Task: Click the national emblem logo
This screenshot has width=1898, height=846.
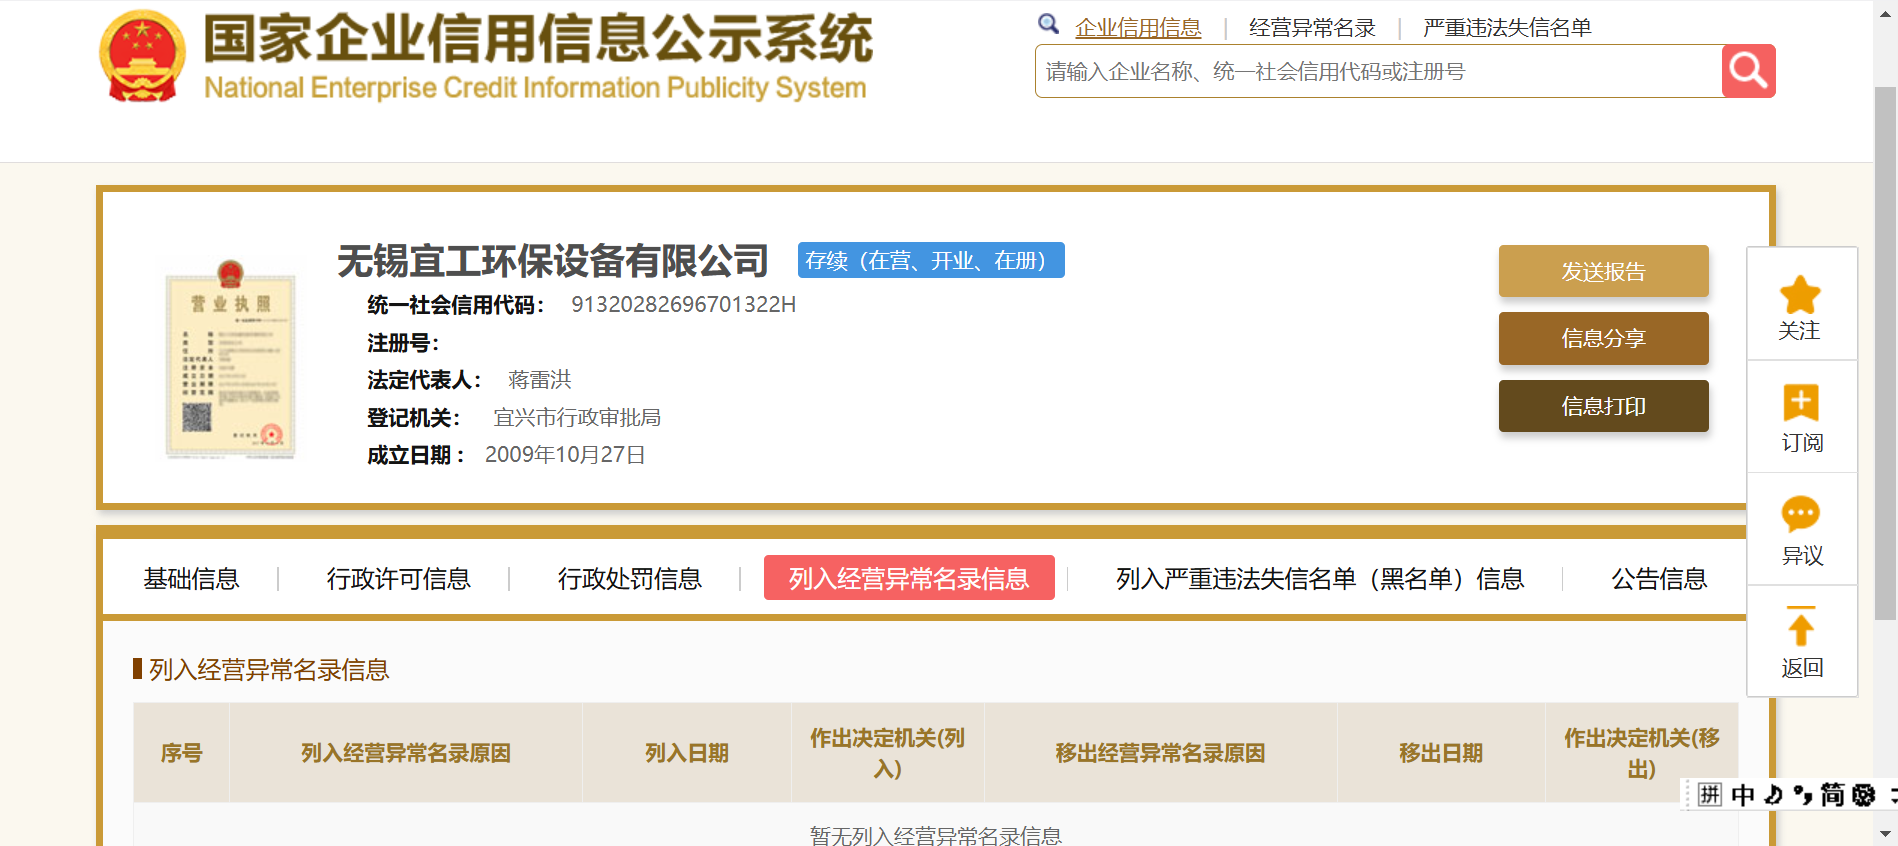Action: point(142,56)
